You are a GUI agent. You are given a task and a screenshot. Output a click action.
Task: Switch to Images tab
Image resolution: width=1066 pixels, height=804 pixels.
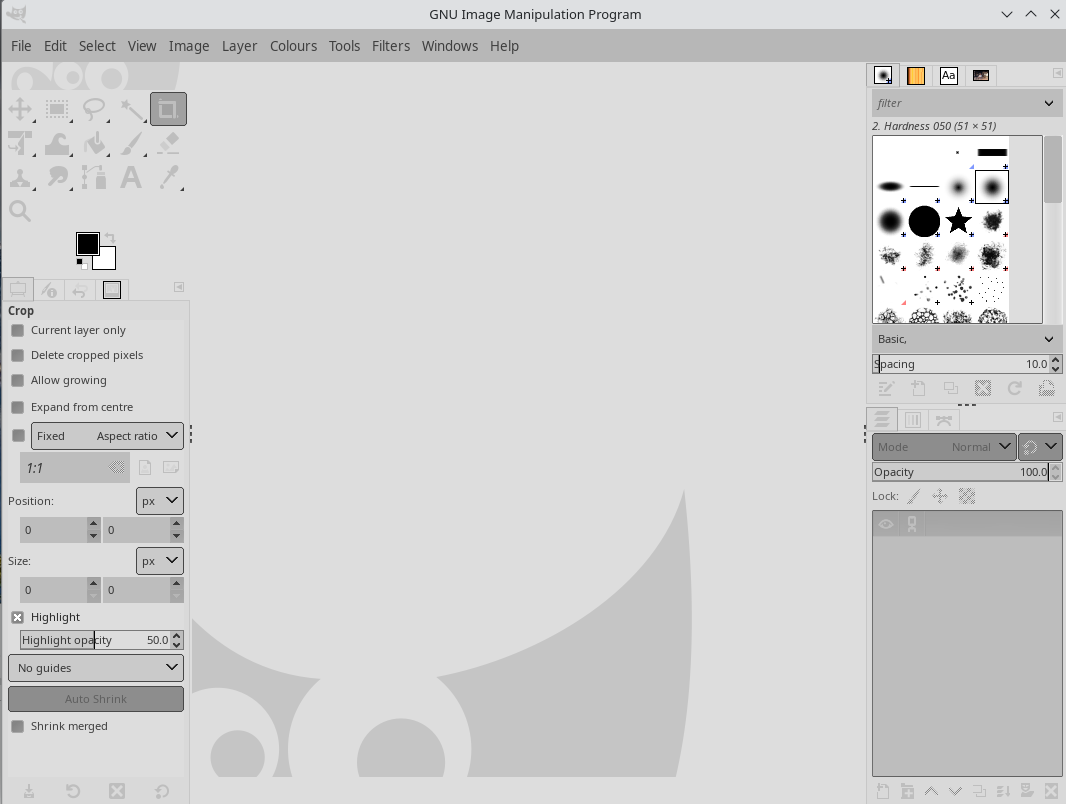point(111,290)
